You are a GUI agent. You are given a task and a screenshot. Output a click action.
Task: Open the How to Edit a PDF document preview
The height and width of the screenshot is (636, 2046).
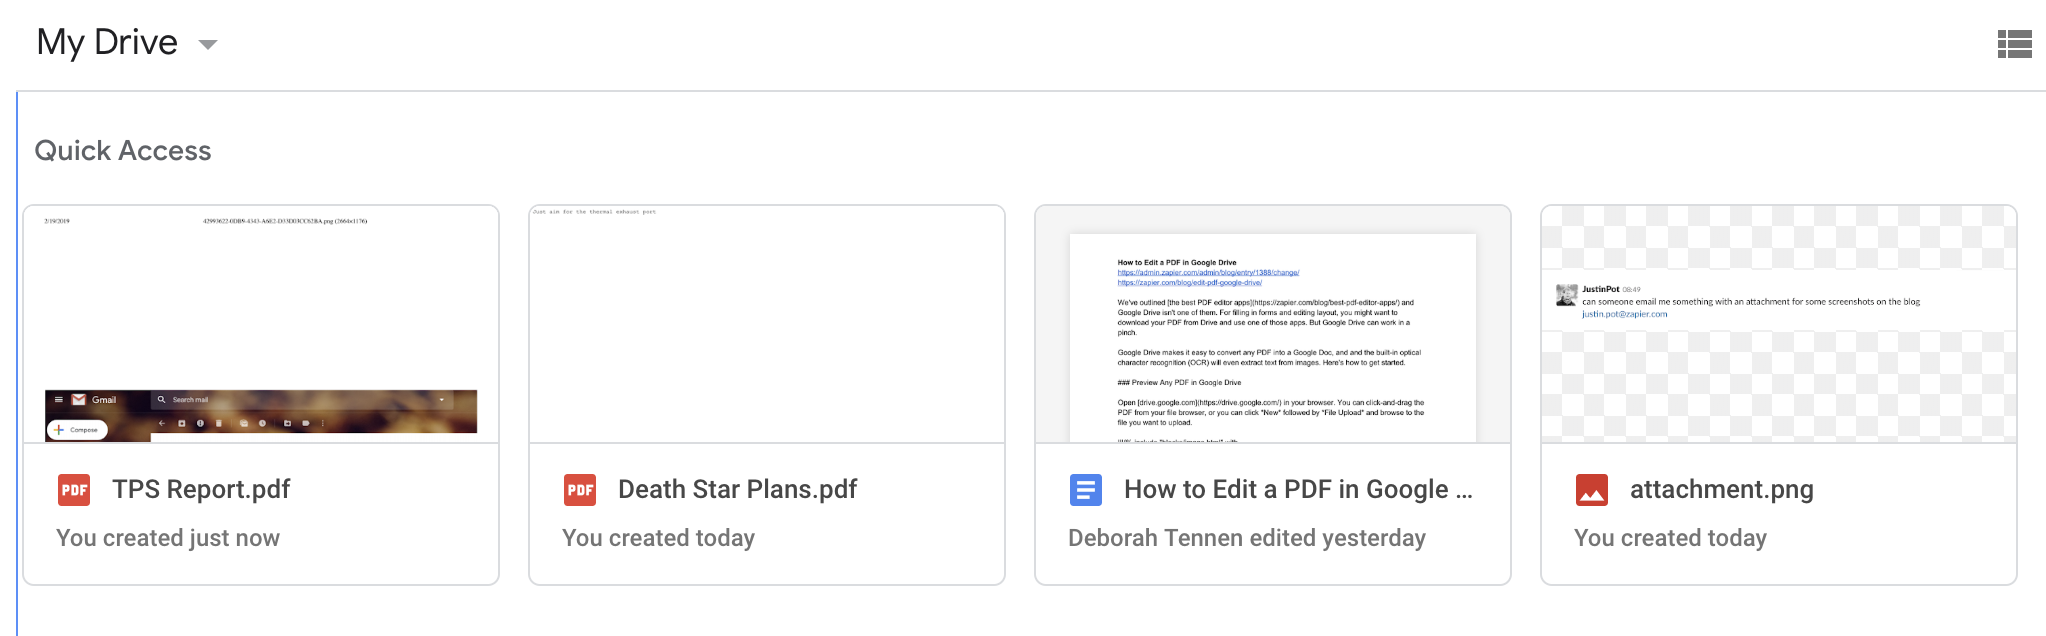1273,324
